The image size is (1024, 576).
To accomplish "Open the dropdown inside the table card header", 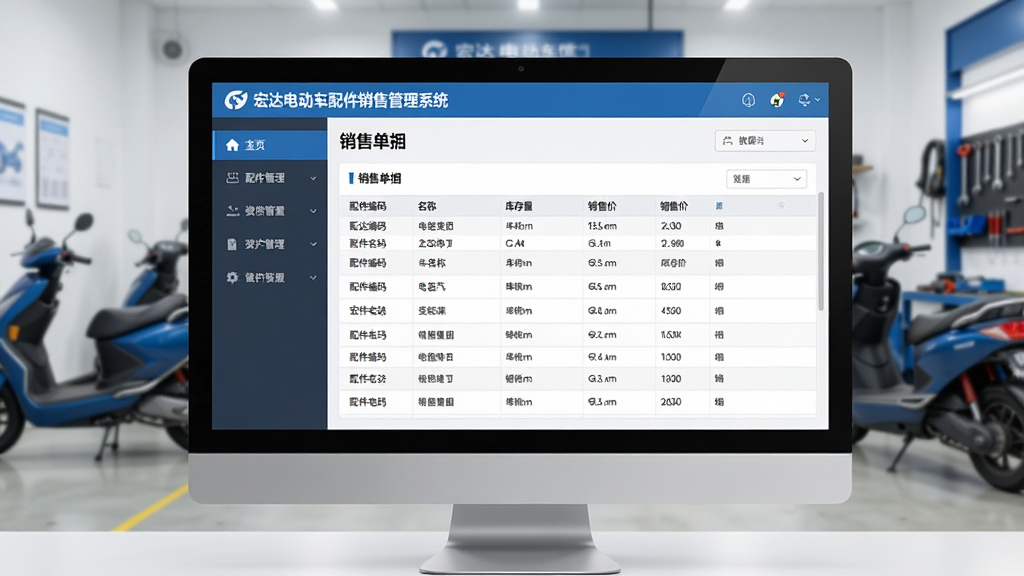I will (766, 179).
